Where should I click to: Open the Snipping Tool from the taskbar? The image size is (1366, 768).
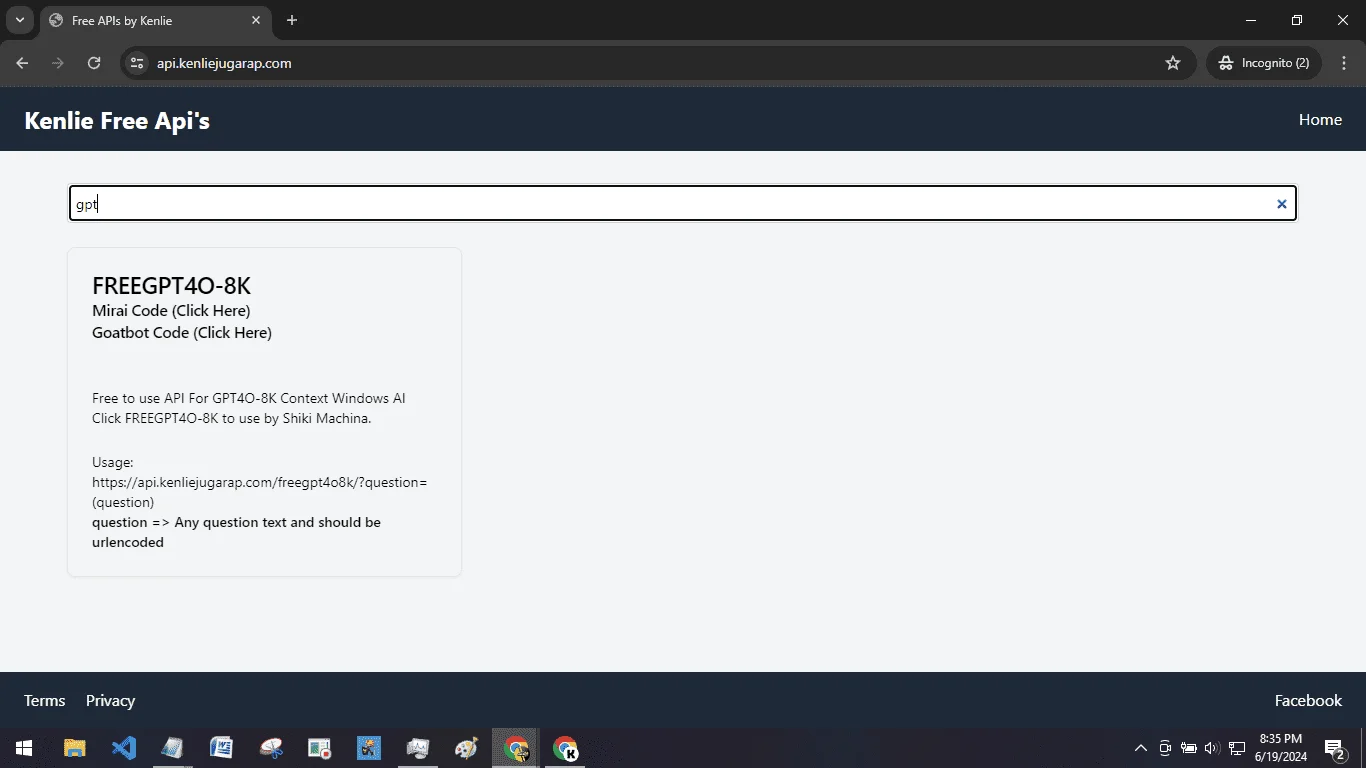271,748
